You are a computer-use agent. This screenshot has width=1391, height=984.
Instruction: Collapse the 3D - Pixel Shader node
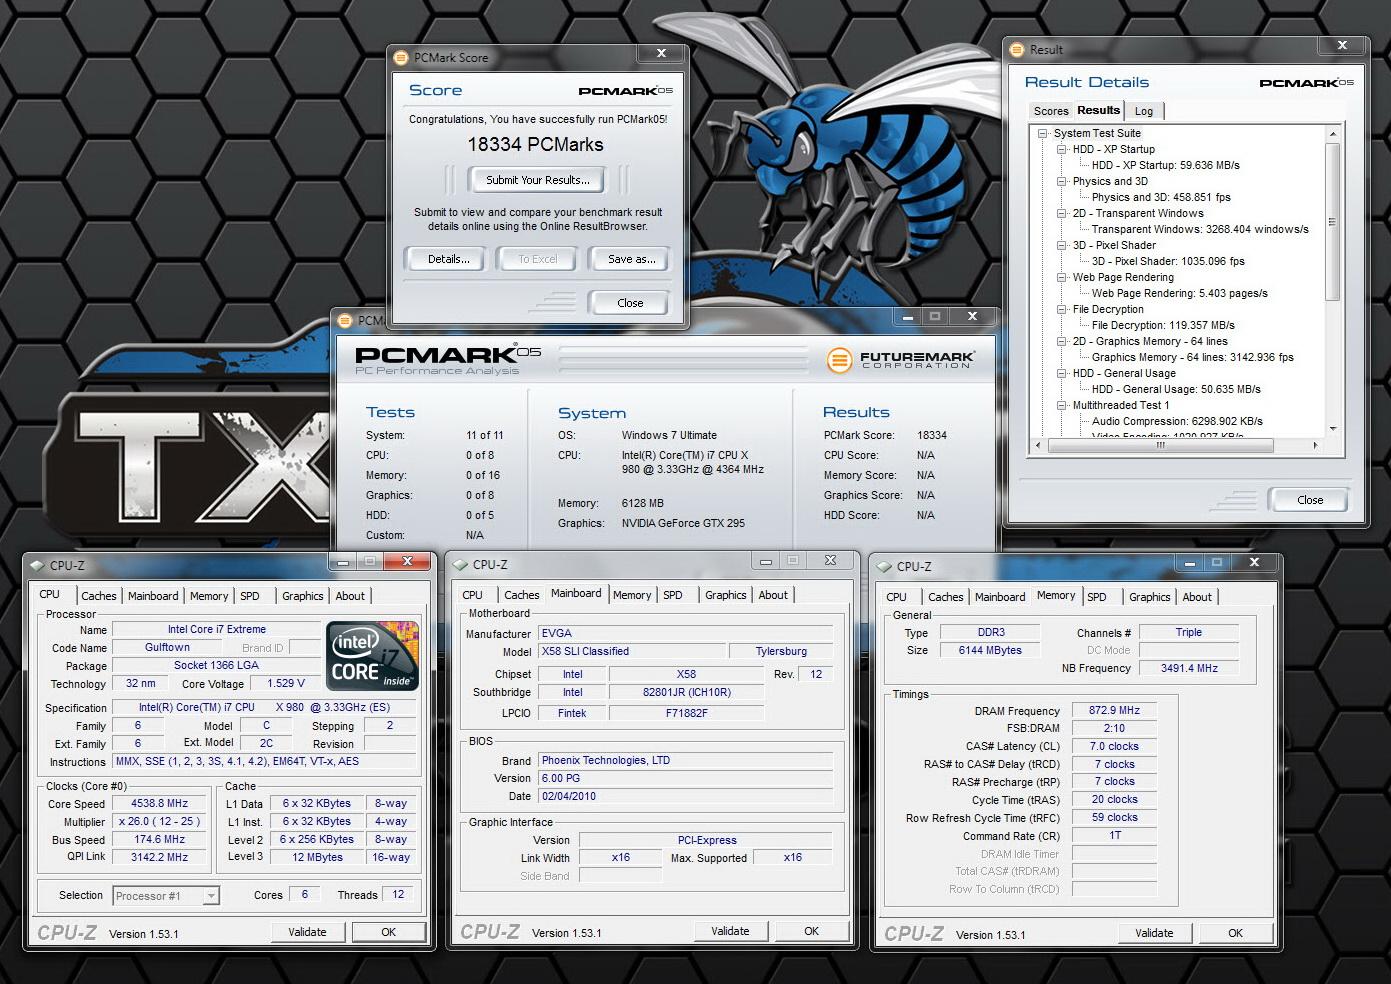1062,245
